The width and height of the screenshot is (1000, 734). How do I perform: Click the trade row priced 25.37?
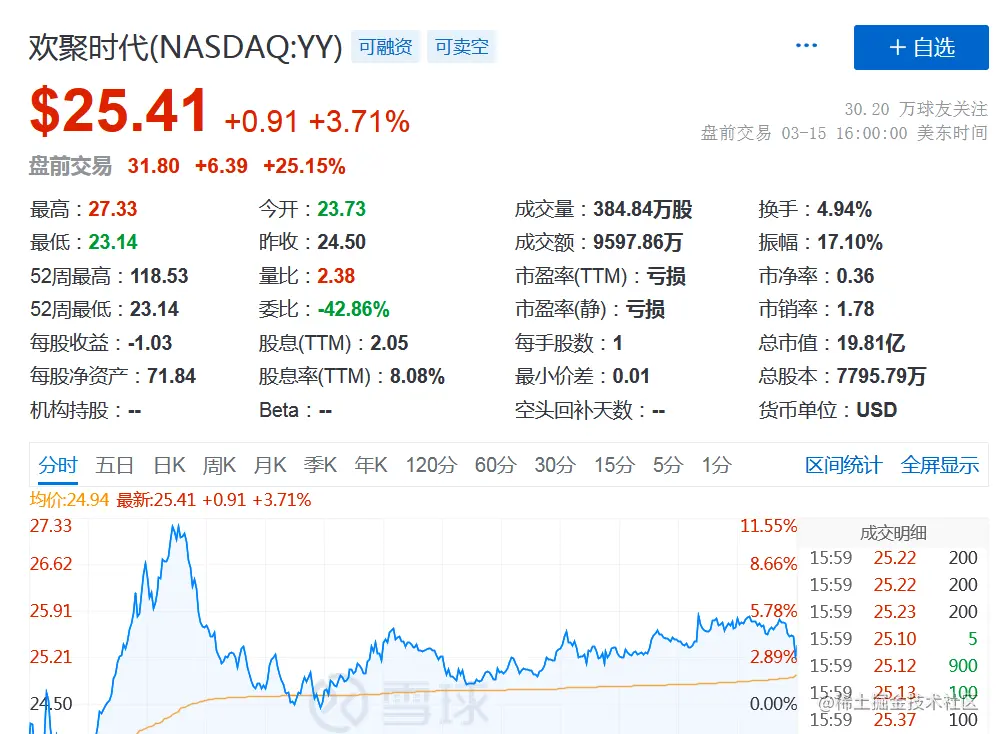point(893,720)
